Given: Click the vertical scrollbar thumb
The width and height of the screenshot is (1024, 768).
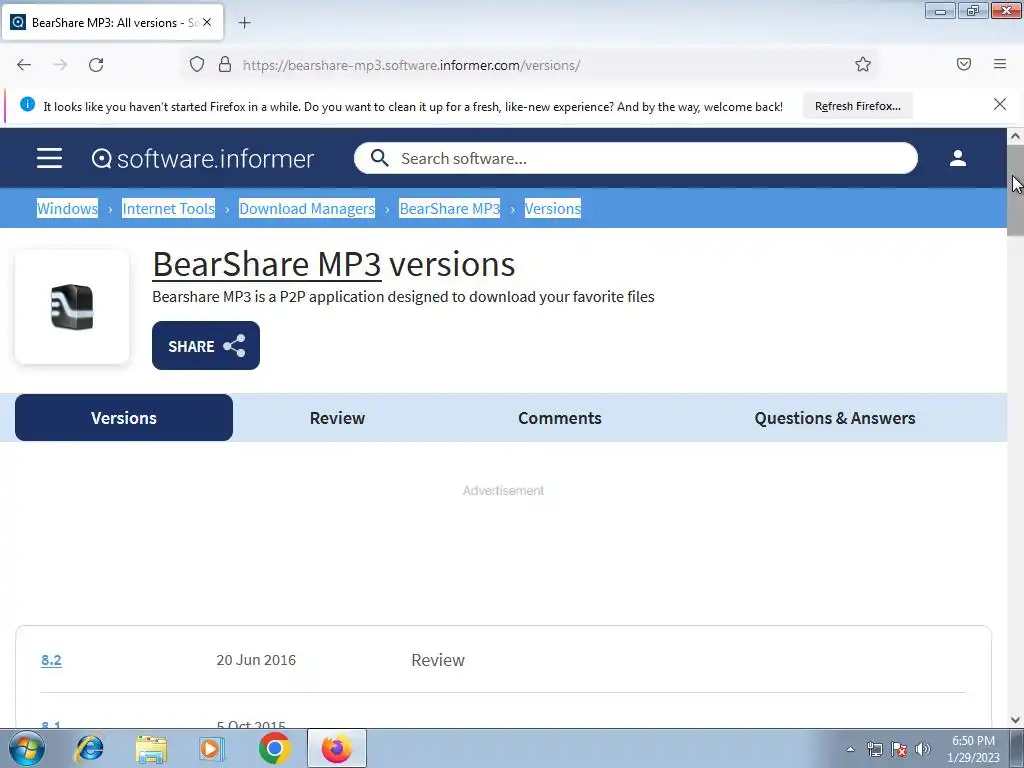Looking at the screenshot, I should point(1015,190).
